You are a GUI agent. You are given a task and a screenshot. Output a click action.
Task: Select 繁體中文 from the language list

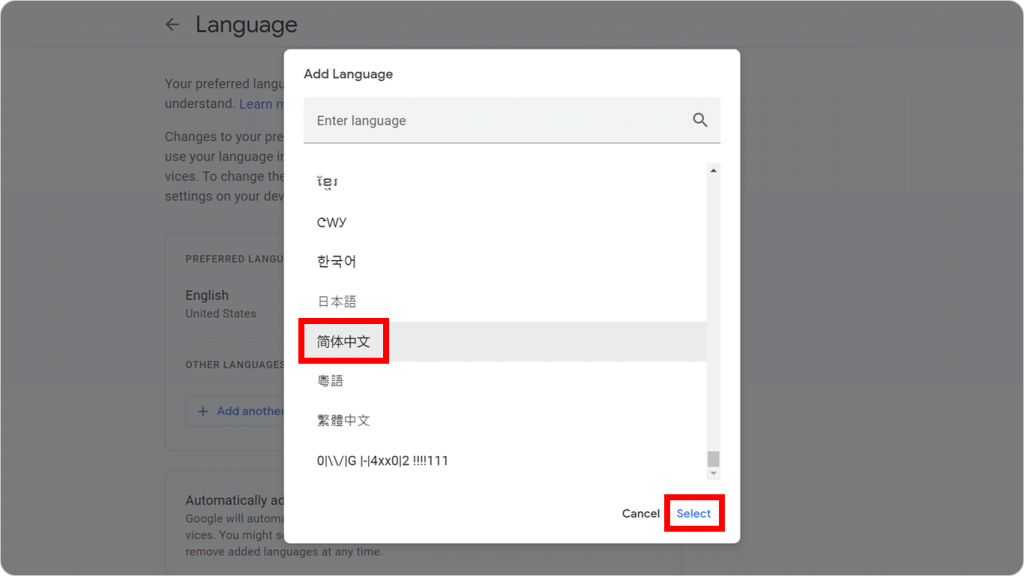(344, 420)
